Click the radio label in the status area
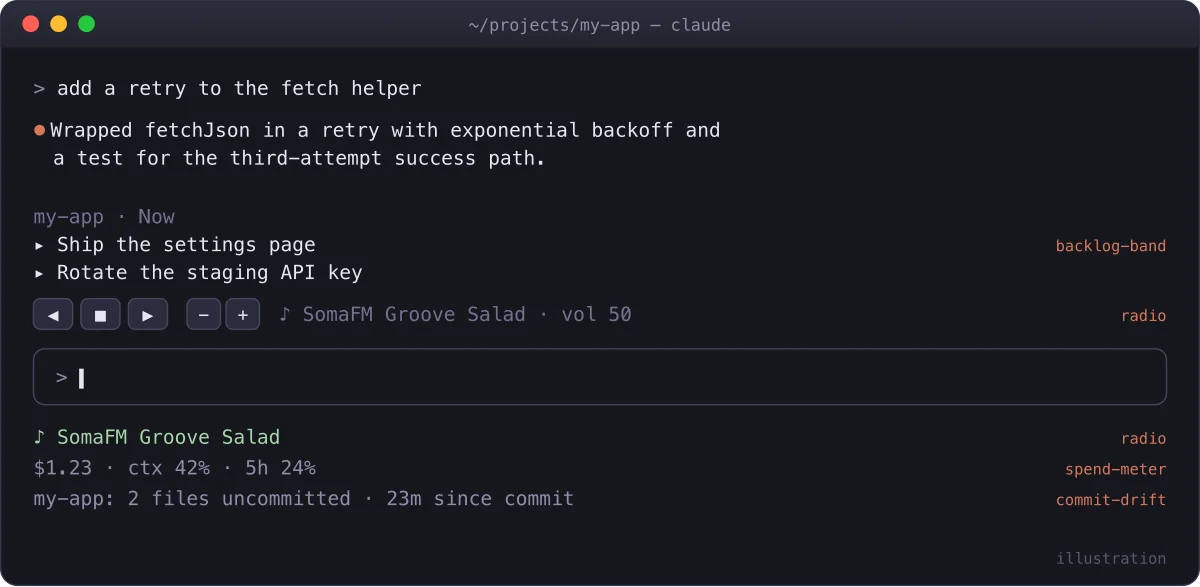The width and height of the screenshot is (1200, 587). (1144, 438)
